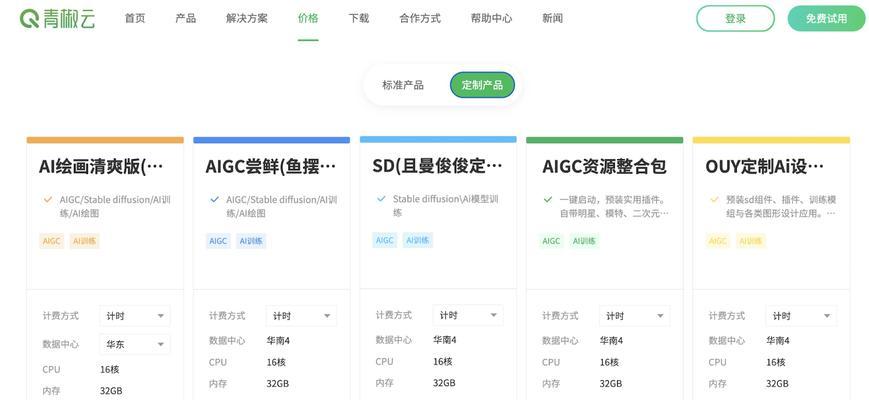
Task: Click the AIGC tag in AI绘画清爽版 card
Action: [51, 241]
